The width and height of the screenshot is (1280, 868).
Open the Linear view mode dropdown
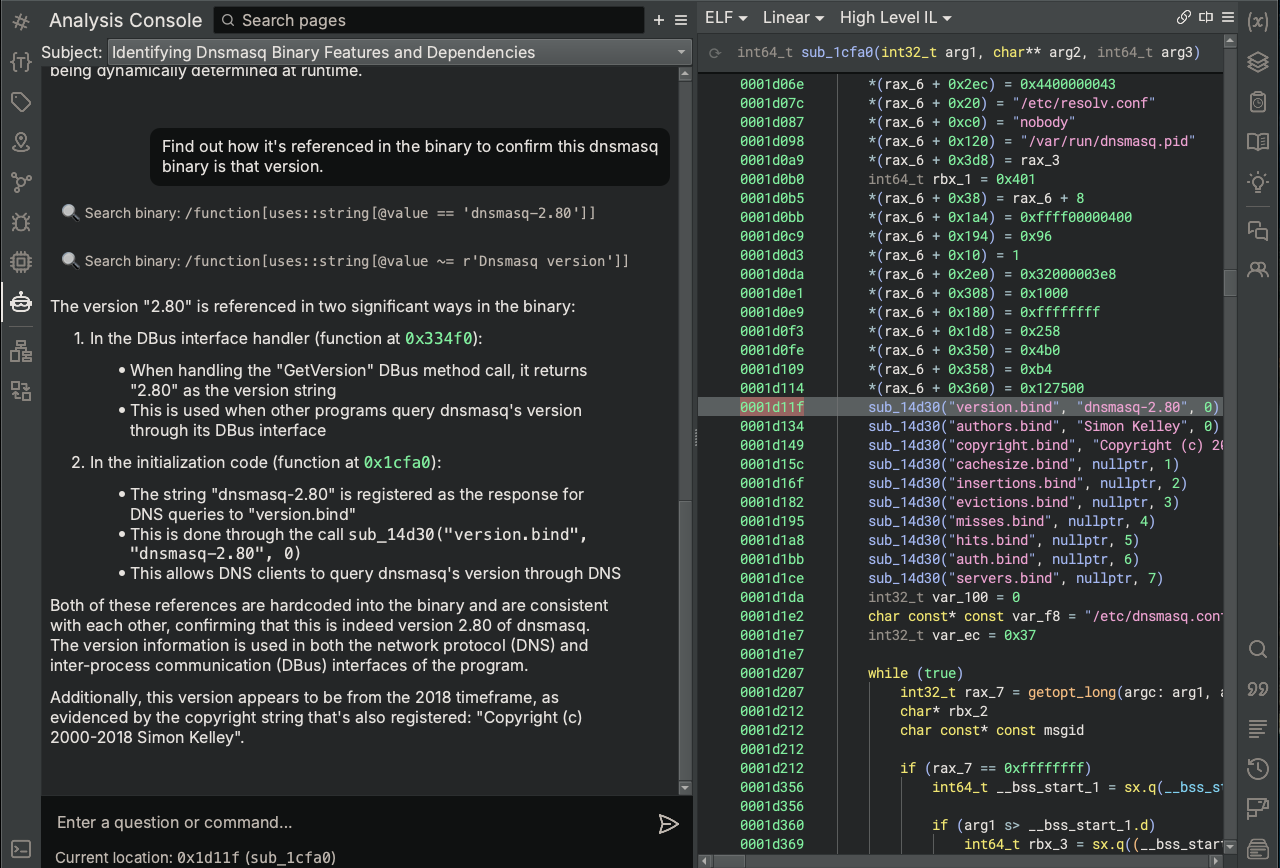pyautogui.click(x=793, y=17)
